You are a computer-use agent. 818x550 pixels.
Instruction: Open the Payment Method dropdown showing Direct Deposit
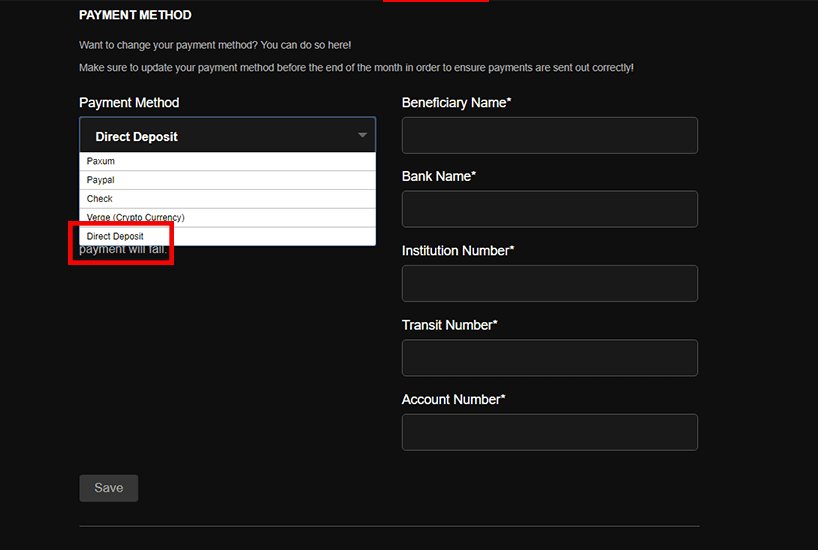point(227,135)
